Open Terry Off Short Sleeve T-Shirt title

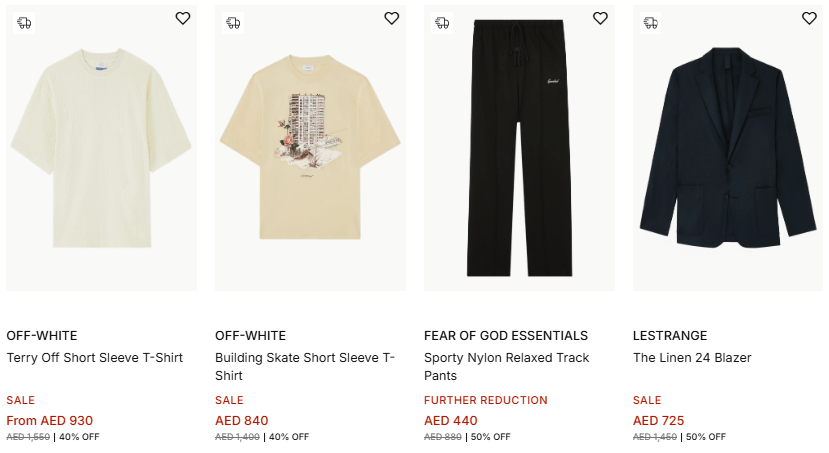pos(95,358)
